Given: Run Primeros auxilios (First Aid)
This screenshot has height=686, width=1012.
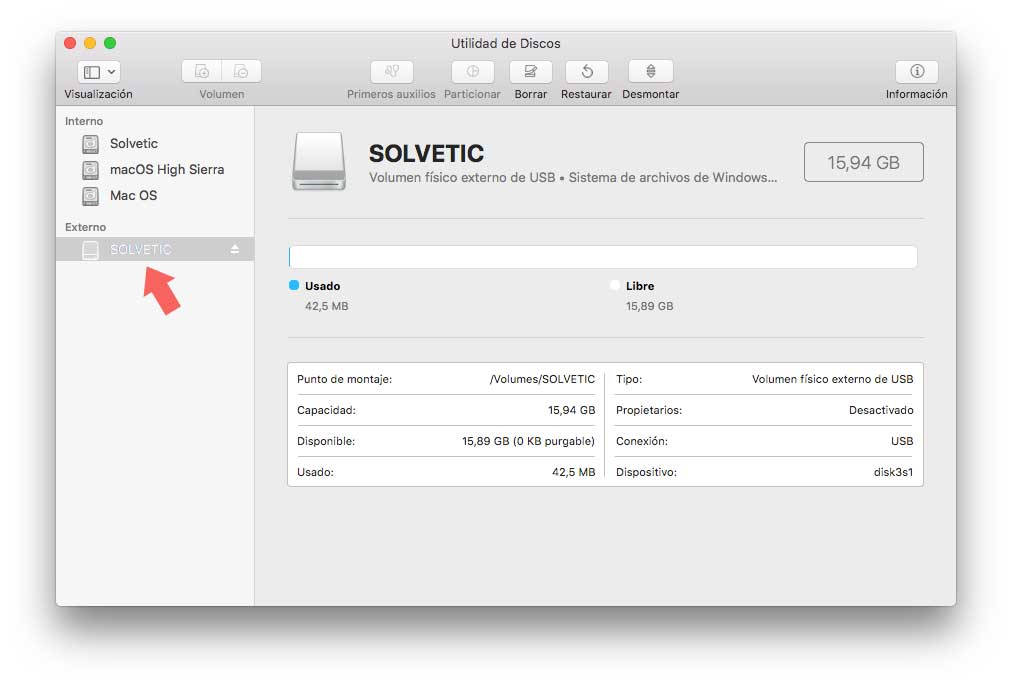Looking at the screenshot, I should (x=392, y=71).
